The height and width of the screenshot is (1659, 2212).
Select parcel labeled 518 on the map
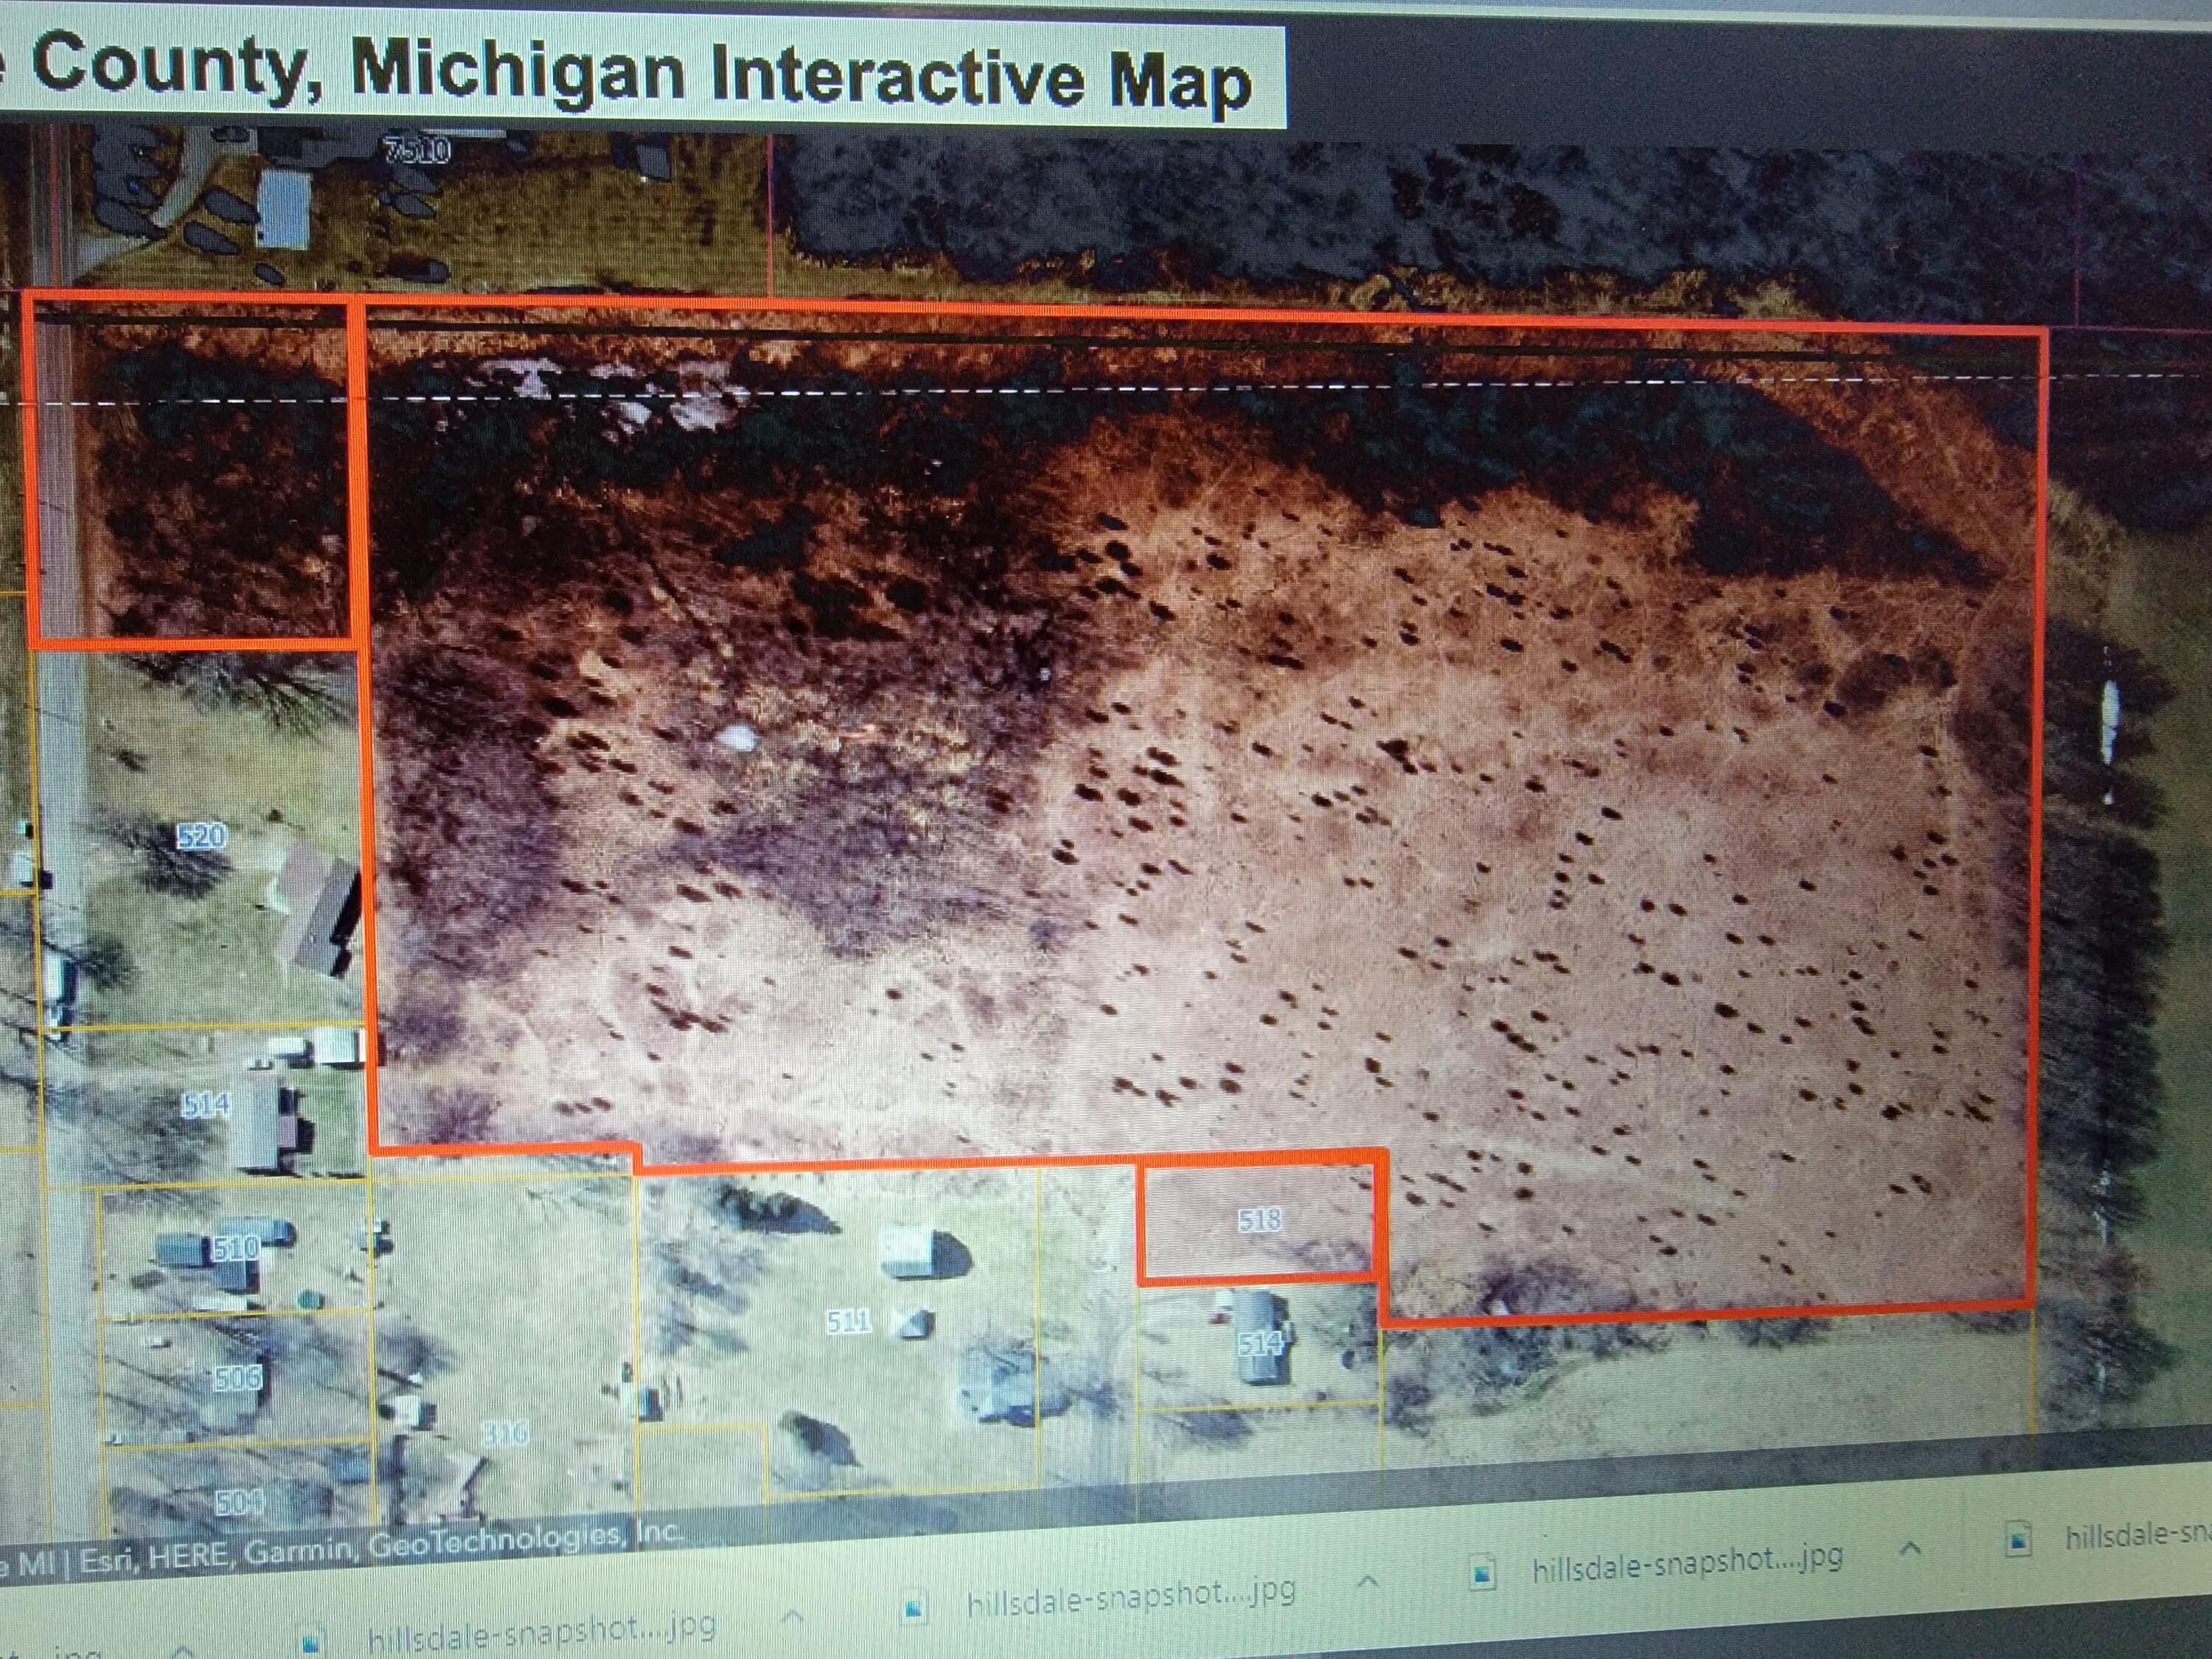(1259, 1220)
